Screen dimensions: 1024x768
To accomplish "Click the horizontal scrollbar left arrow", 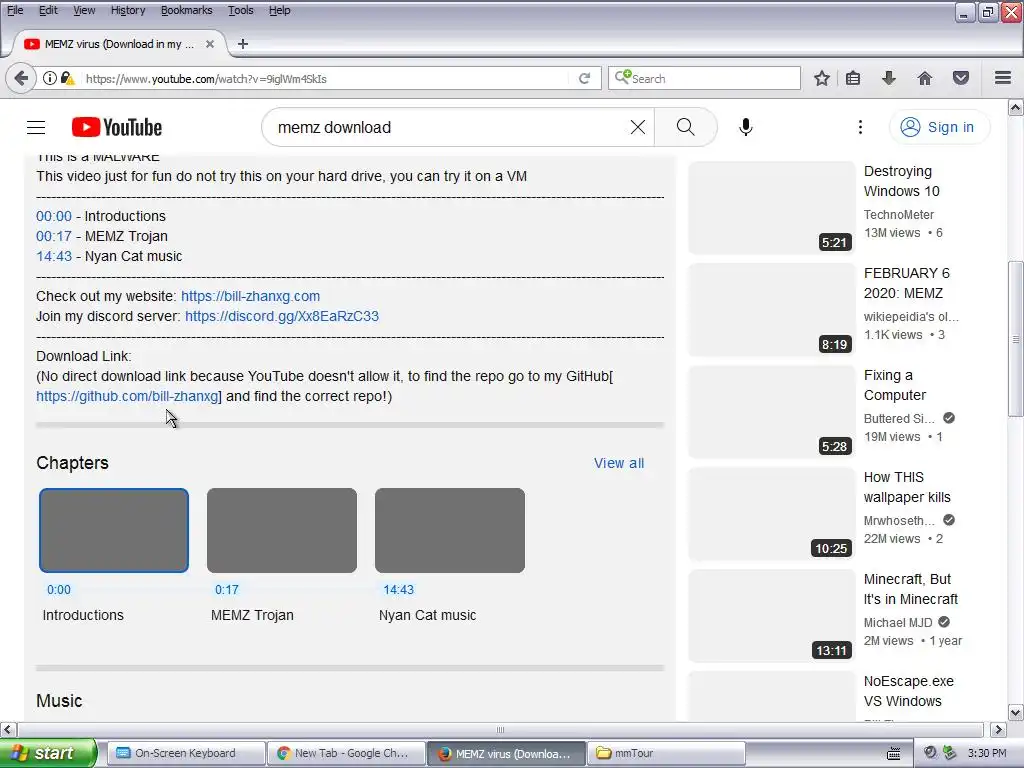I will (8, 729).
